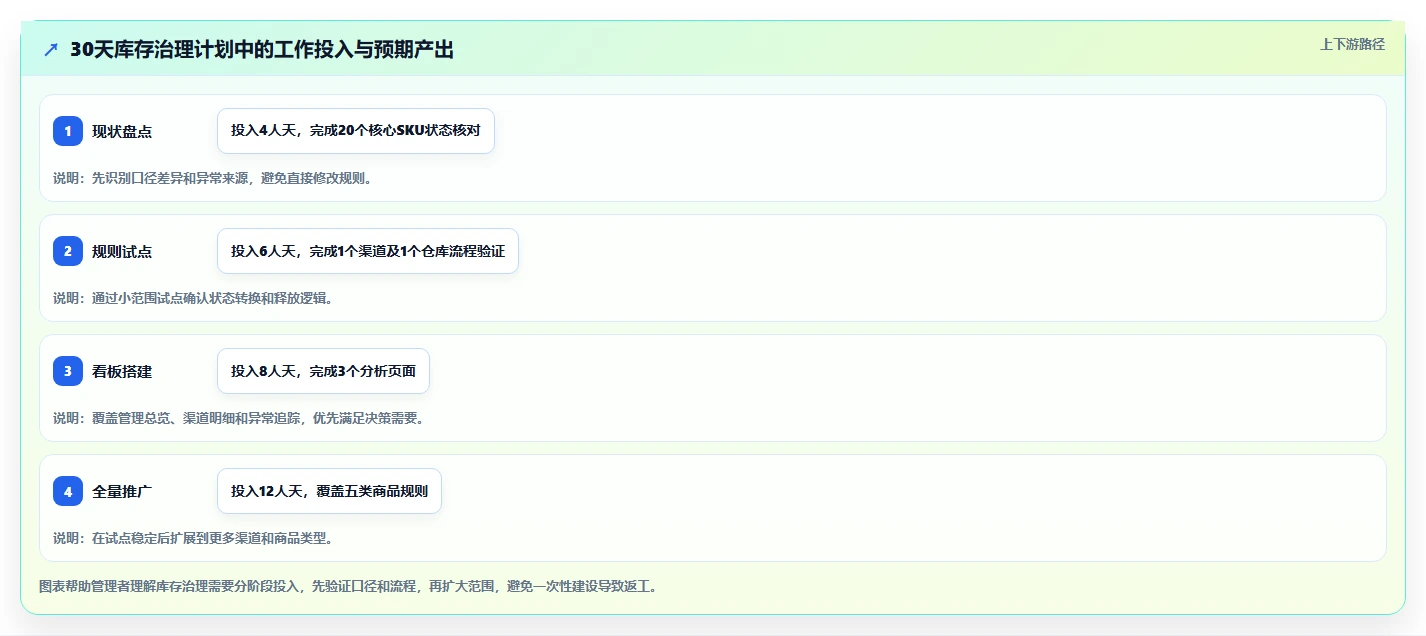Viewport: 1426px width, 636px height.
Task: Click the 投入6人天 渠道及仓库流程验证 pill
Action: click(x=368, y=251)
